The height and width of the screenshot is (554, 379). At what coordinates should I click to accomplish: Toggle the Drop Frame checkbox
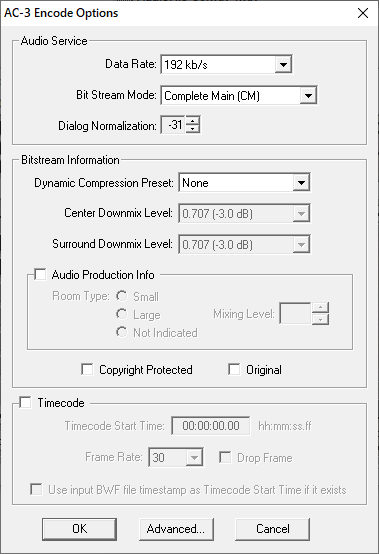(225, 458)
